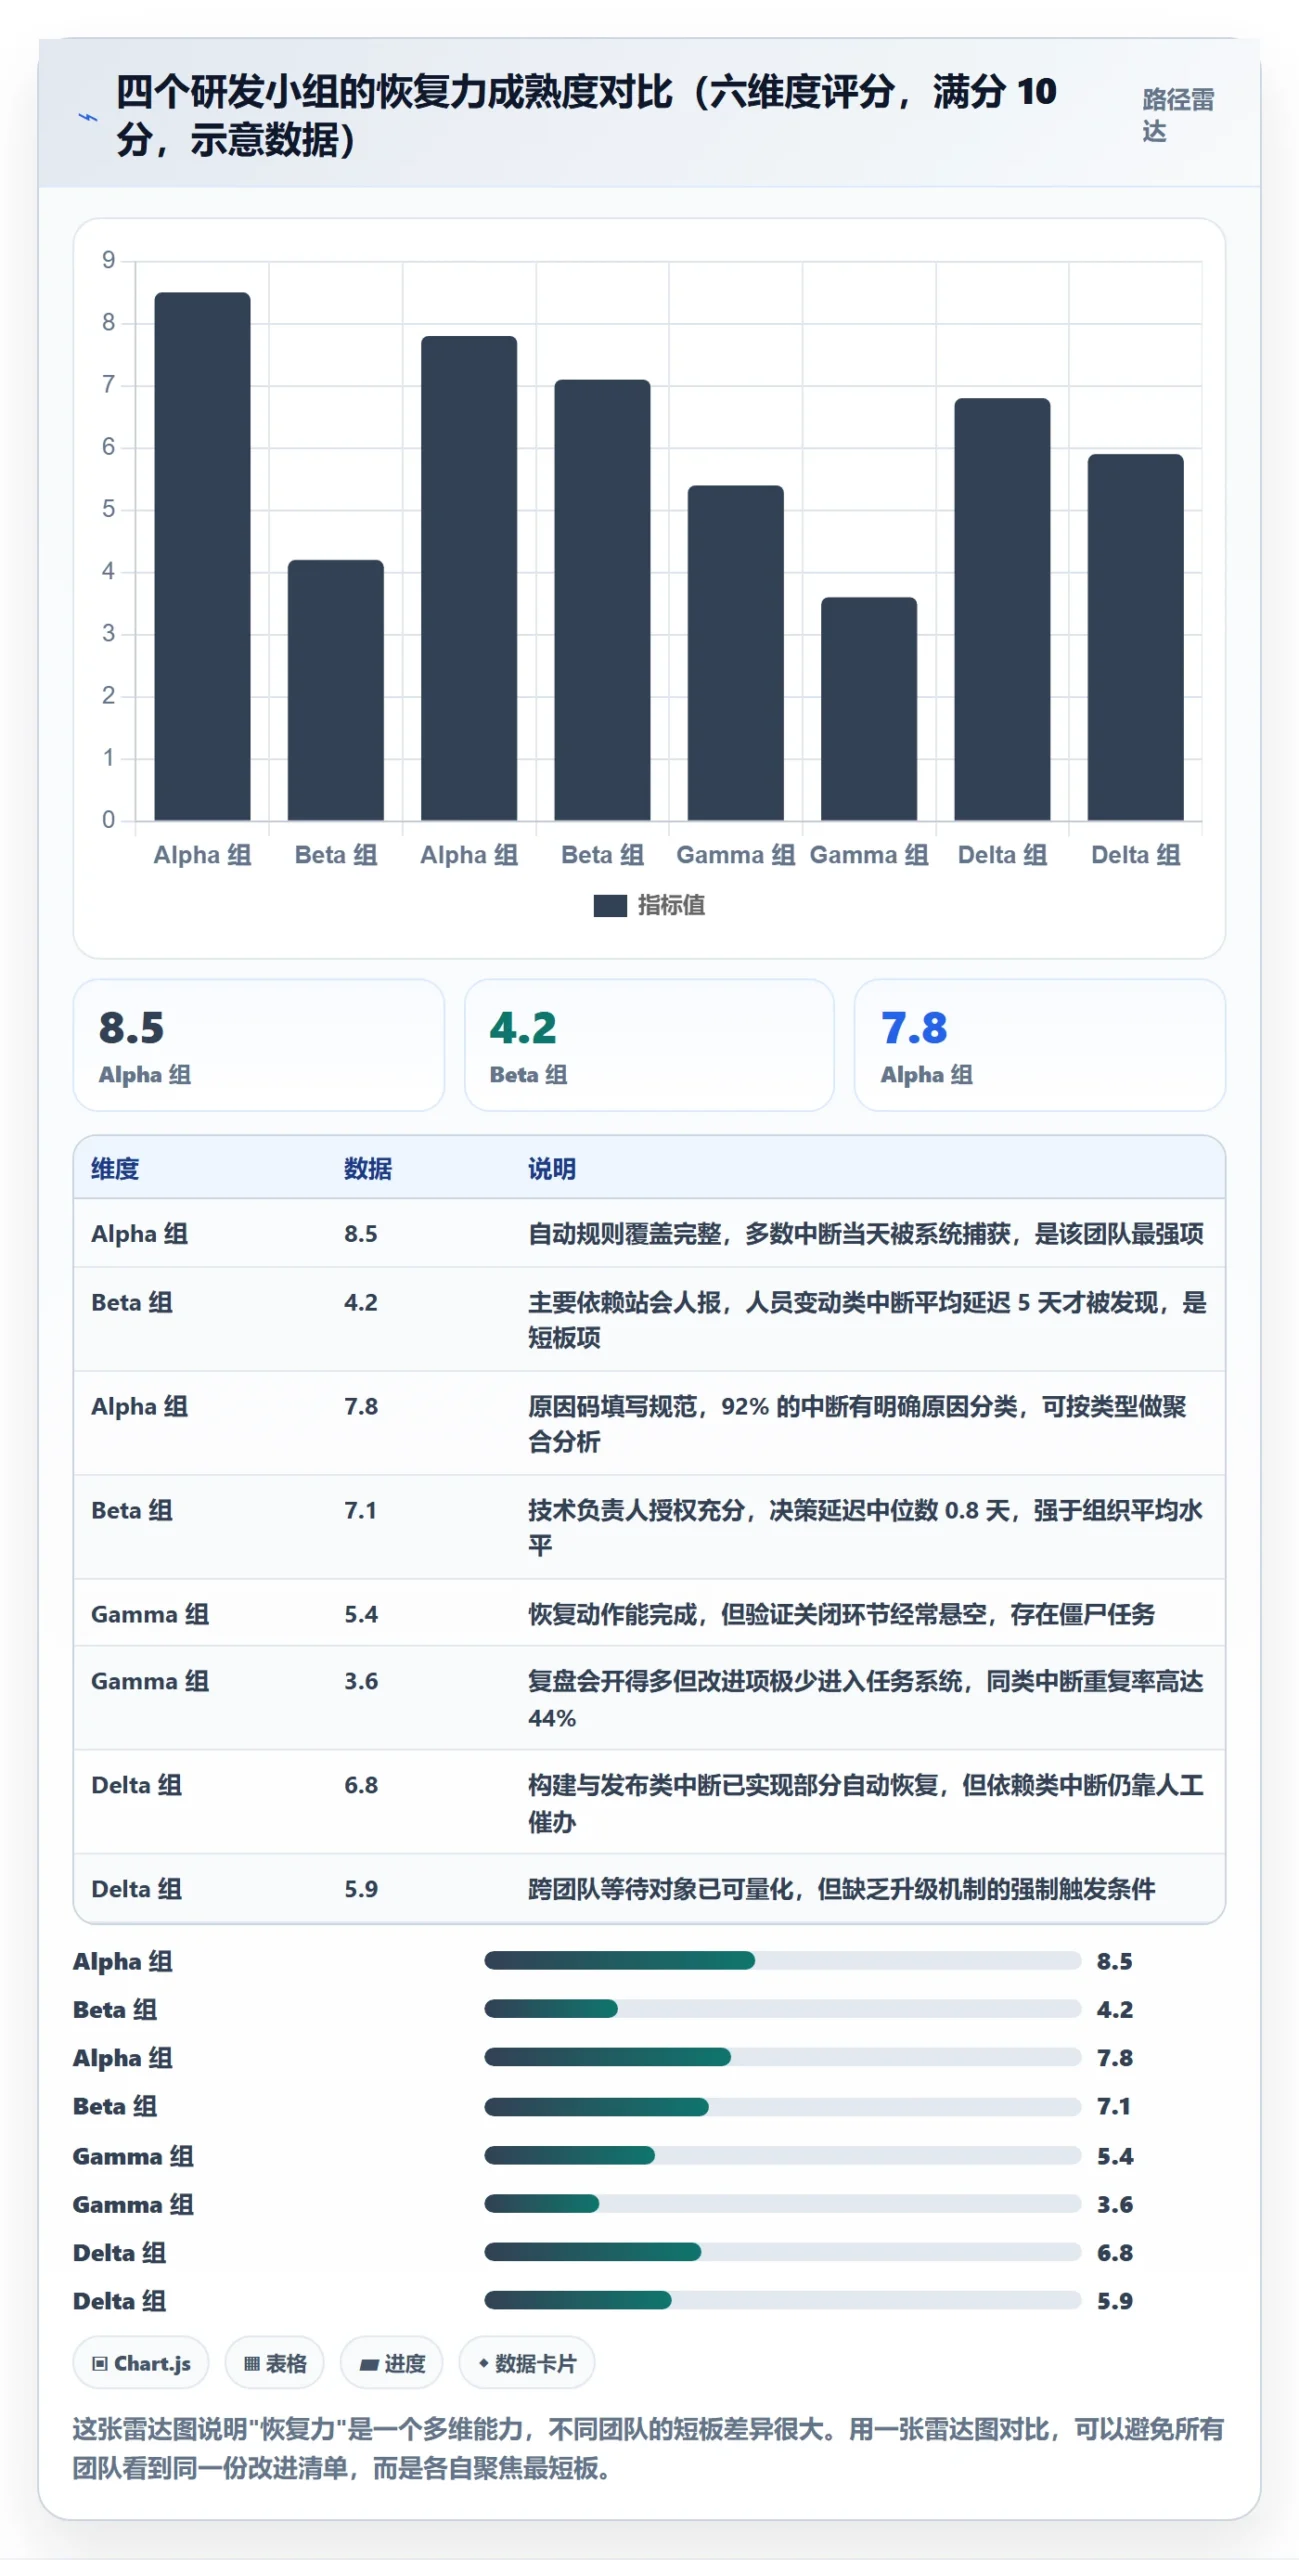Click the 路径雷达 tag in the header
Viewport: 1299px width, 2560px height.
point(1178,115)
